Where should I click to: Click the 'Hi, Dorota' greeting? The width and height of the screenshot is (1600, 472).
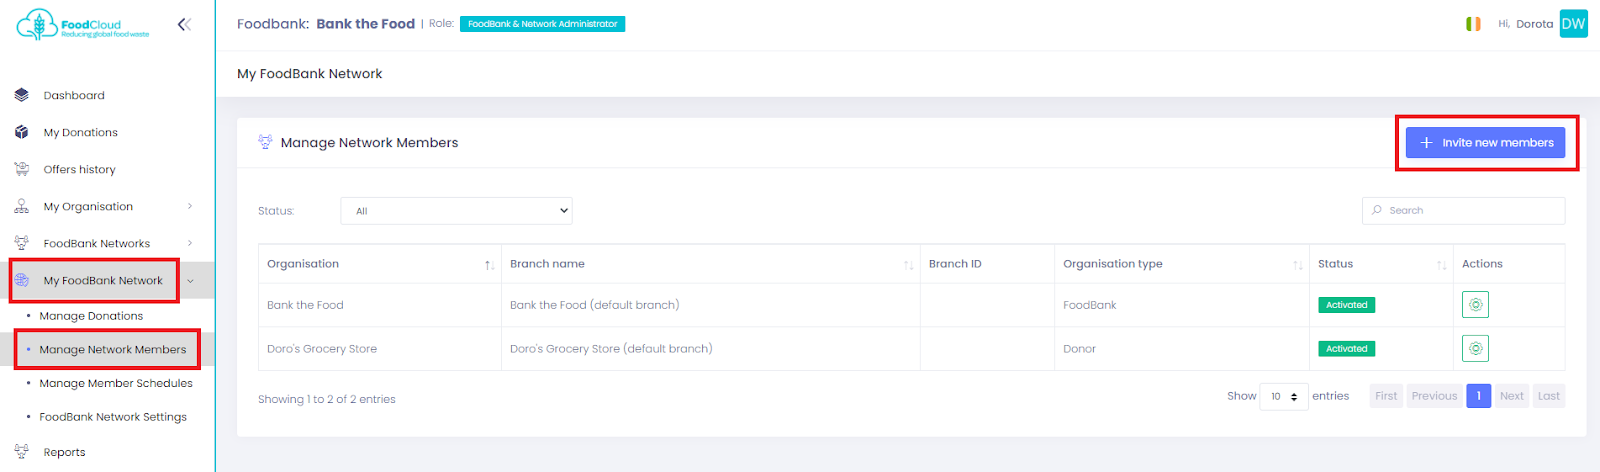(x=1525, y=24)
